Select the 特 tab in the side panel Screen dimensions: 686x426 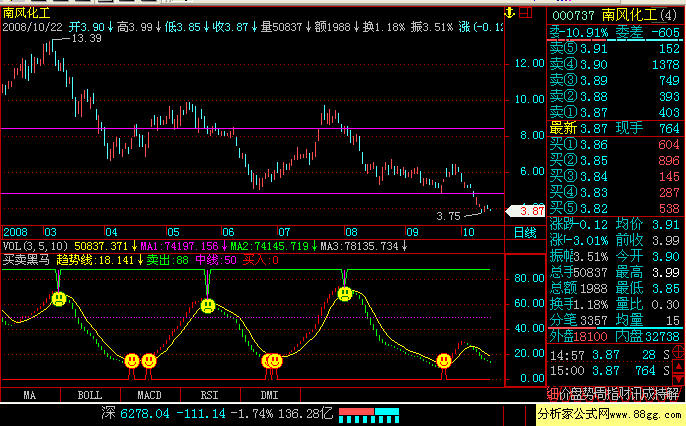click(x=661, y=394)
